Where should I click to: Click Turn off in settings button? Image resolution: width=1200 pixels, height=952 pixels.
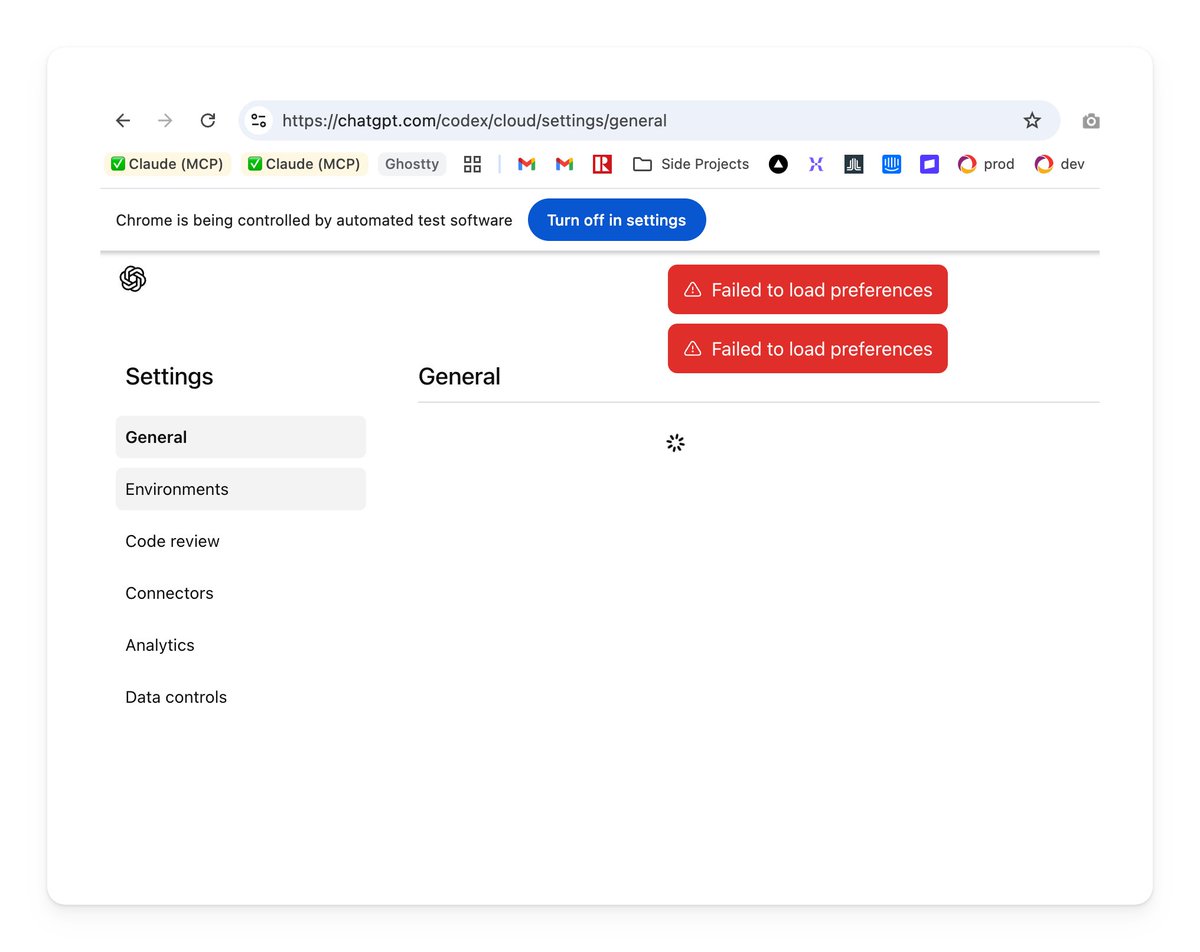(x=617, y=220)
